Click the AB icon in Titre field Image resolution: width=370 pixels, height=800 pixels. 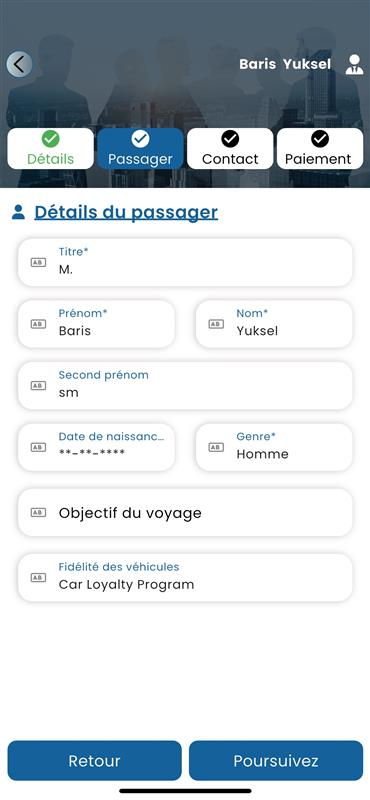click(38, 262)
